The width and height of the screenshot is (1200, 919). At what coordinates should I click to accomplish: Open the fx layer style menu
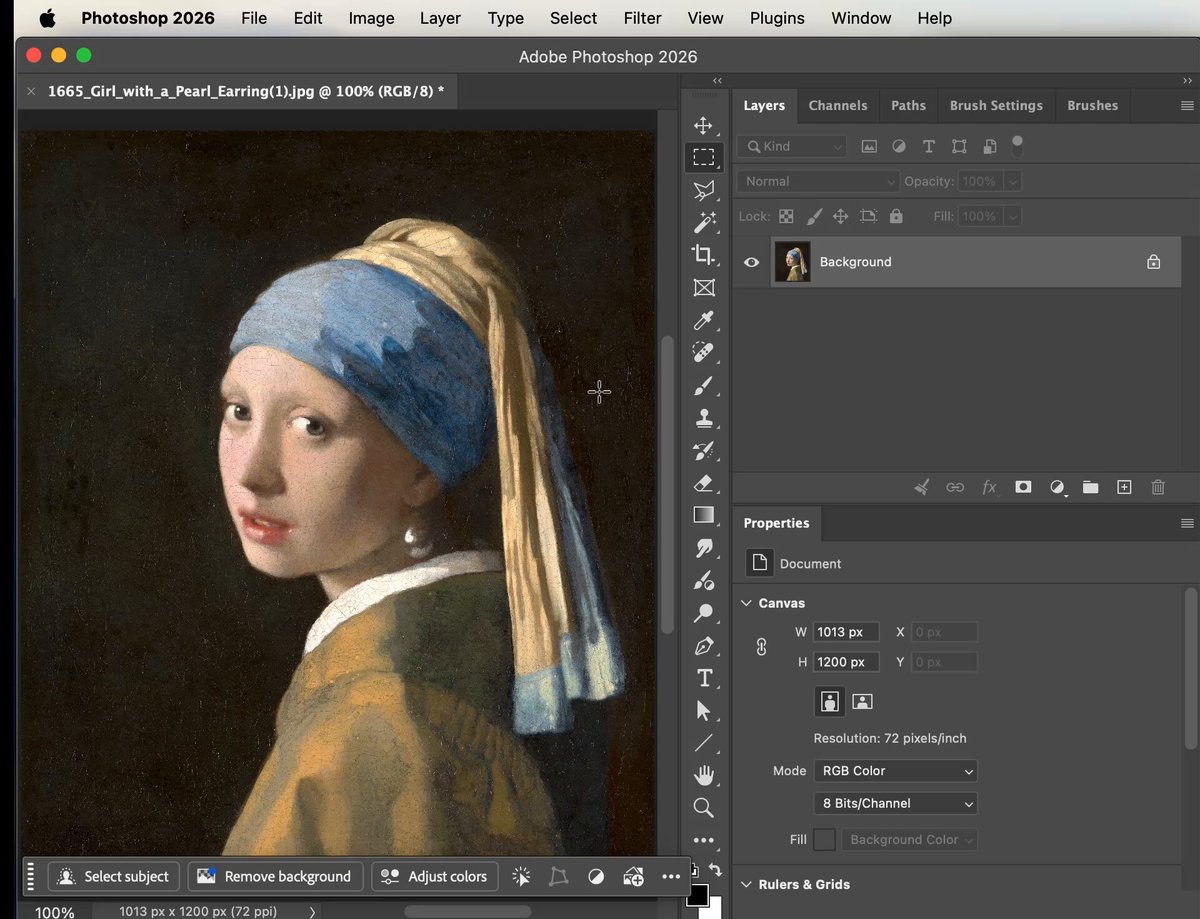989,487
